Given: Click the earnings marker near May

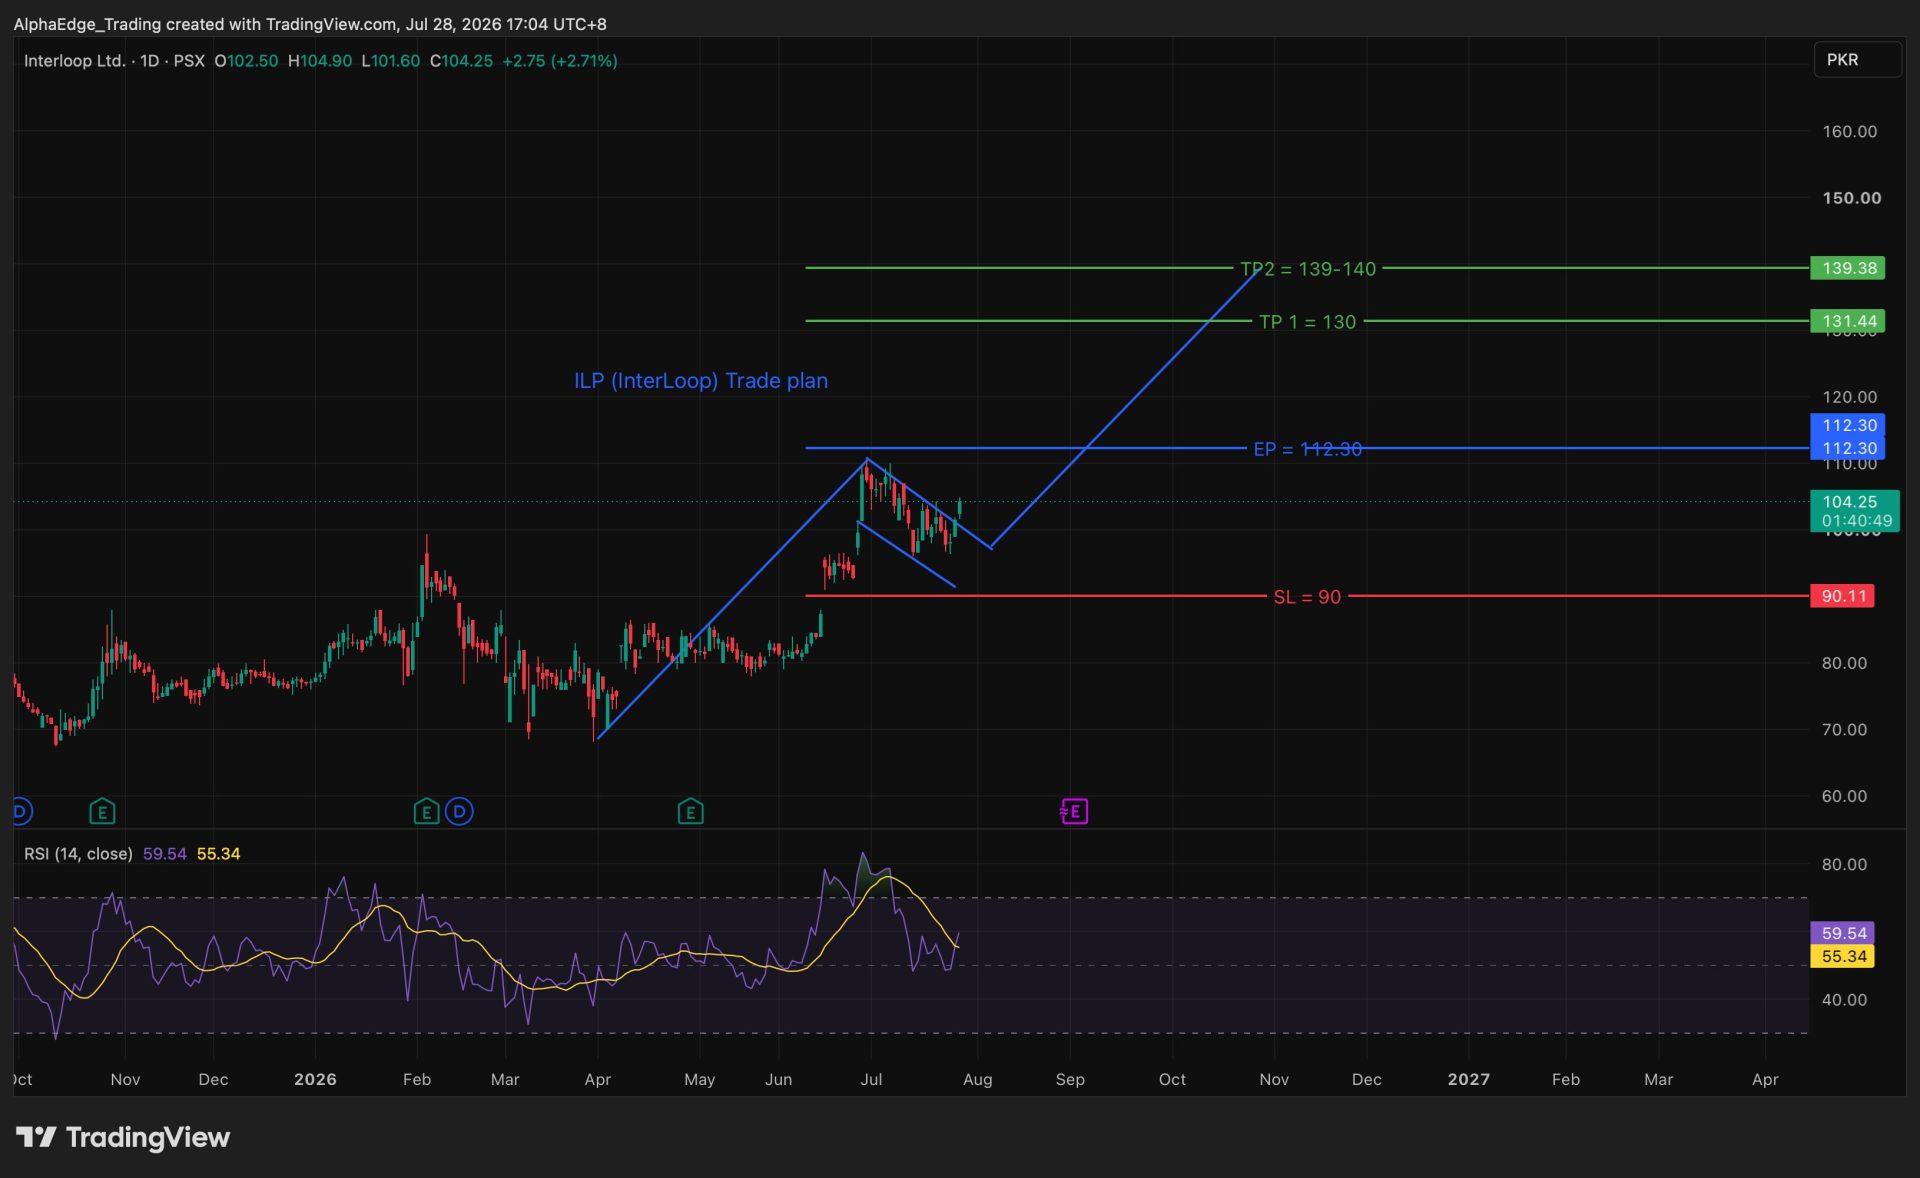Looking at the screenshot, I should click(x=690, y=811).
